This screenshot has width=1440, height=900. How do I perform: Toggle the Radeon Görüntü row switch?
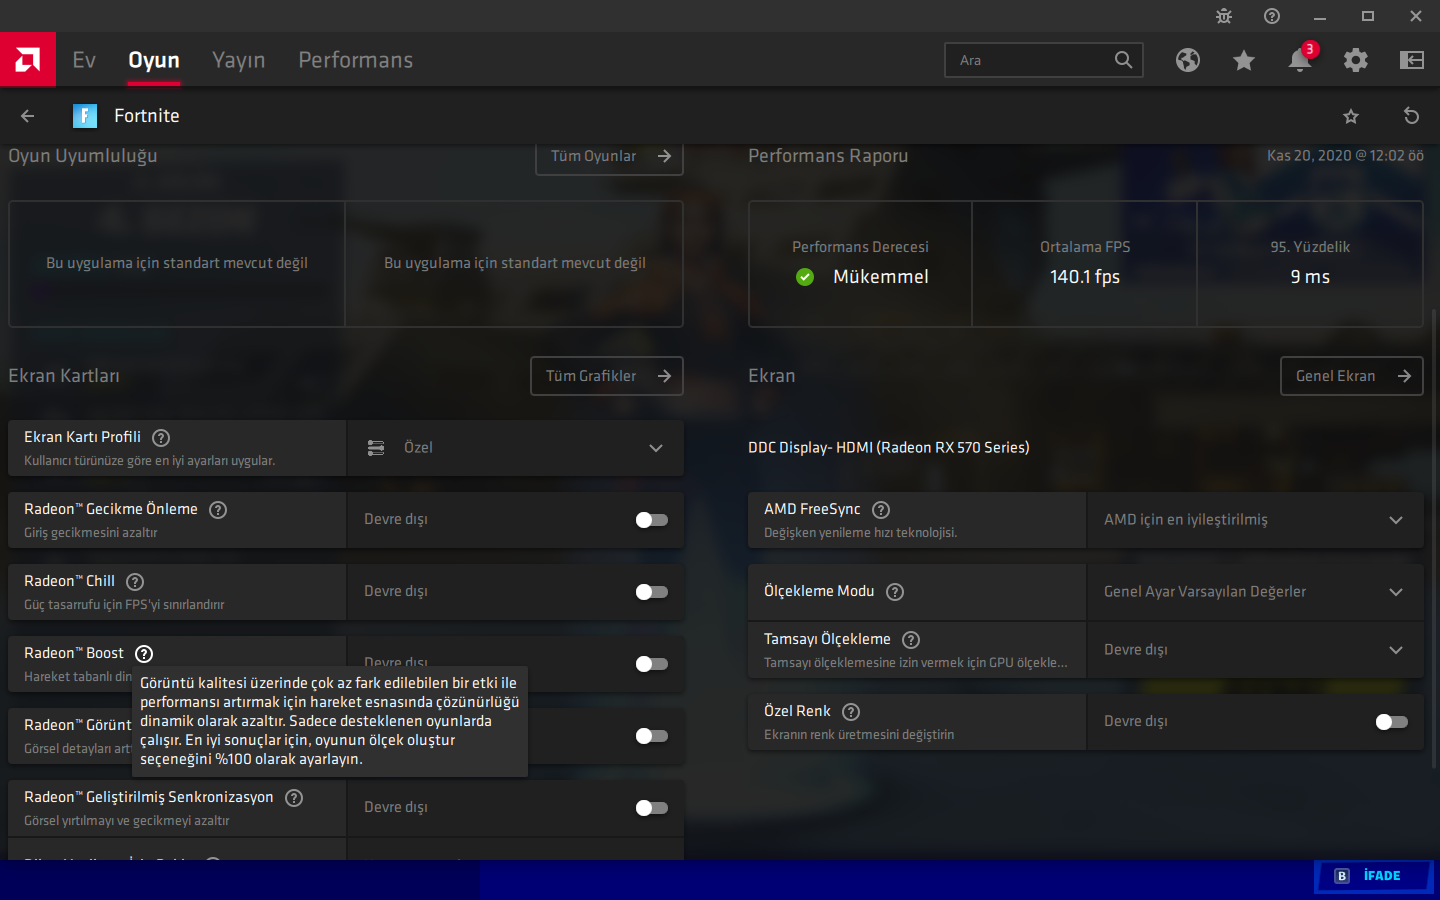tap(652, 736)
